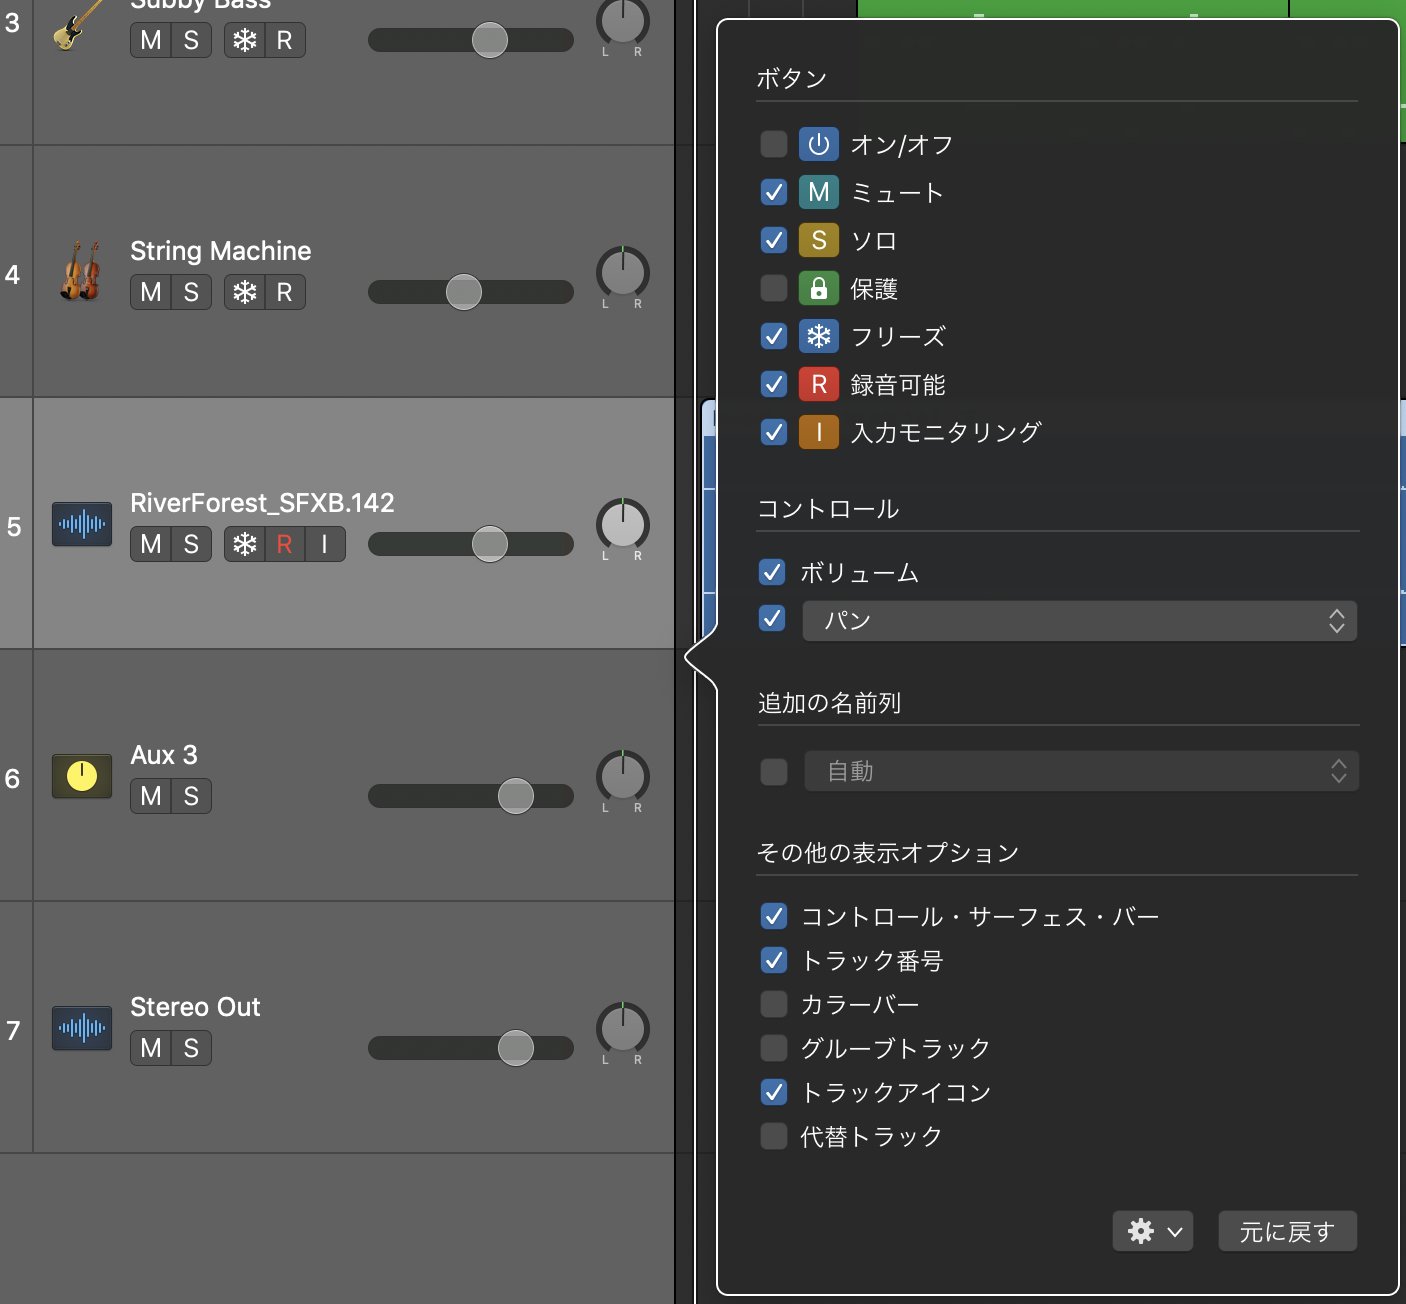Screen dimensions: 1406x1304
Task: Freeze the String Machine track
Action: [x=245, y=292]
